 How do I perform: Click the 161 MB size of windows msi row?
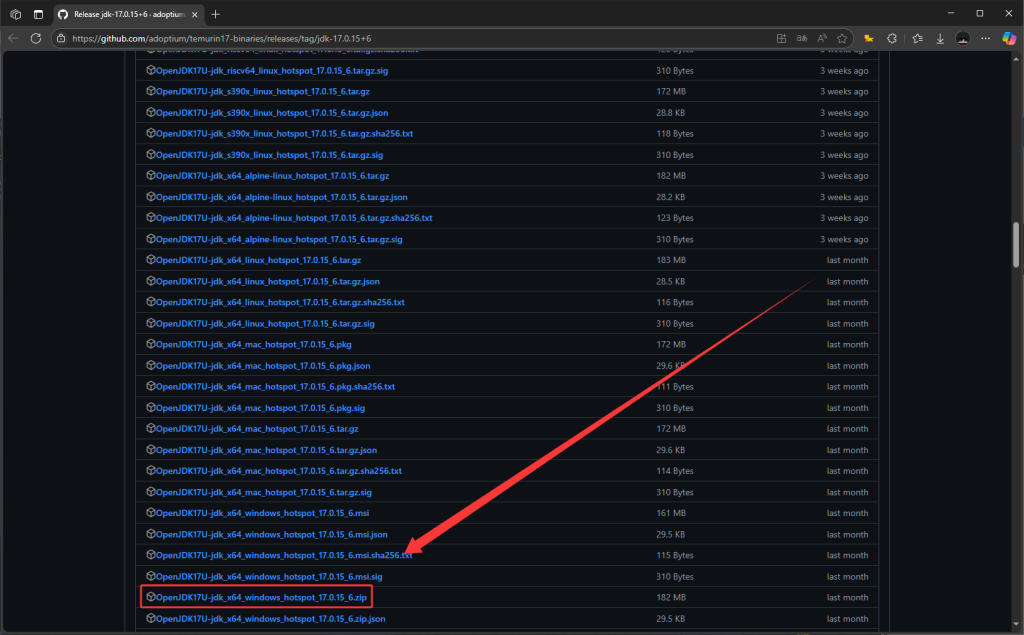tap(671, 513)
